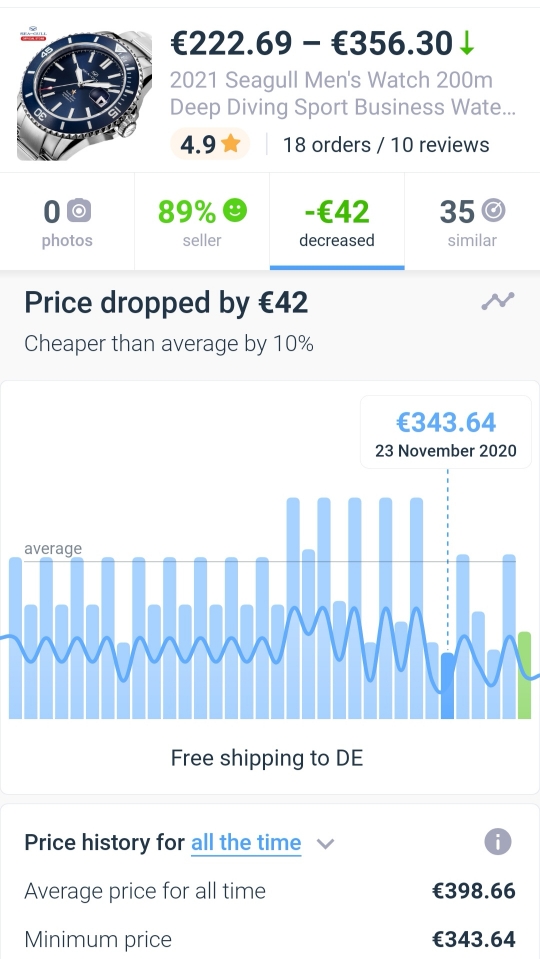Toggle chart view with the line graph icon
Screen dimensions: 540x959
498,301
